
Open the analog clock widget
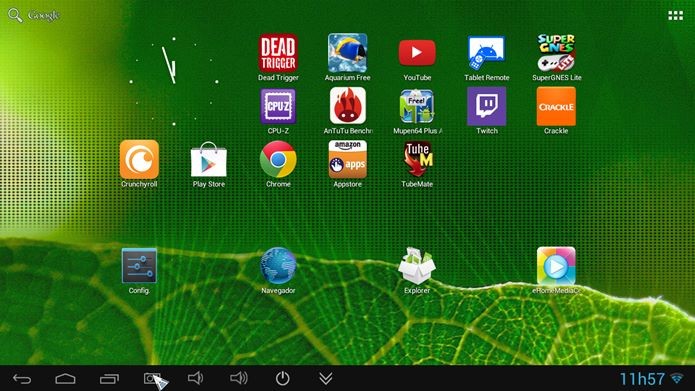tap(174, 82)
